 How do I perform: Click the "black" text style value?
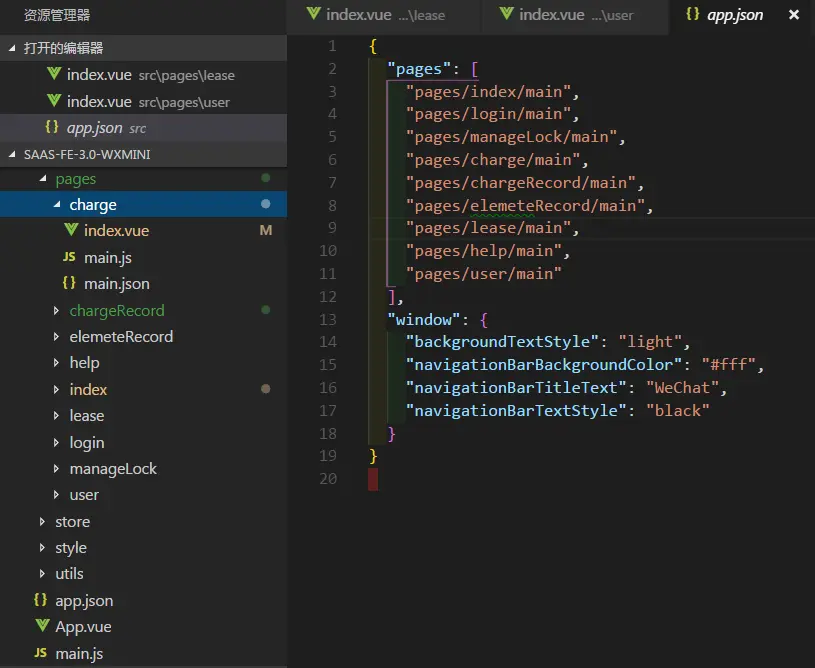point(678,411)
